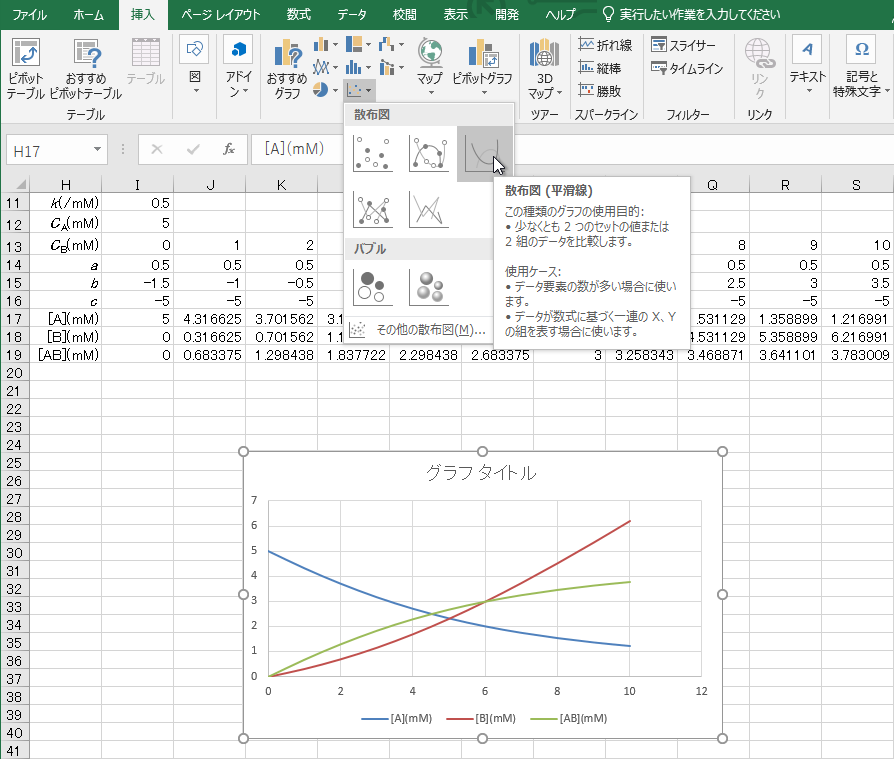The height and width of the screenshot is (759, 894).
Task: Choose scatter with smooth lines only
Action: pos(485,153)
